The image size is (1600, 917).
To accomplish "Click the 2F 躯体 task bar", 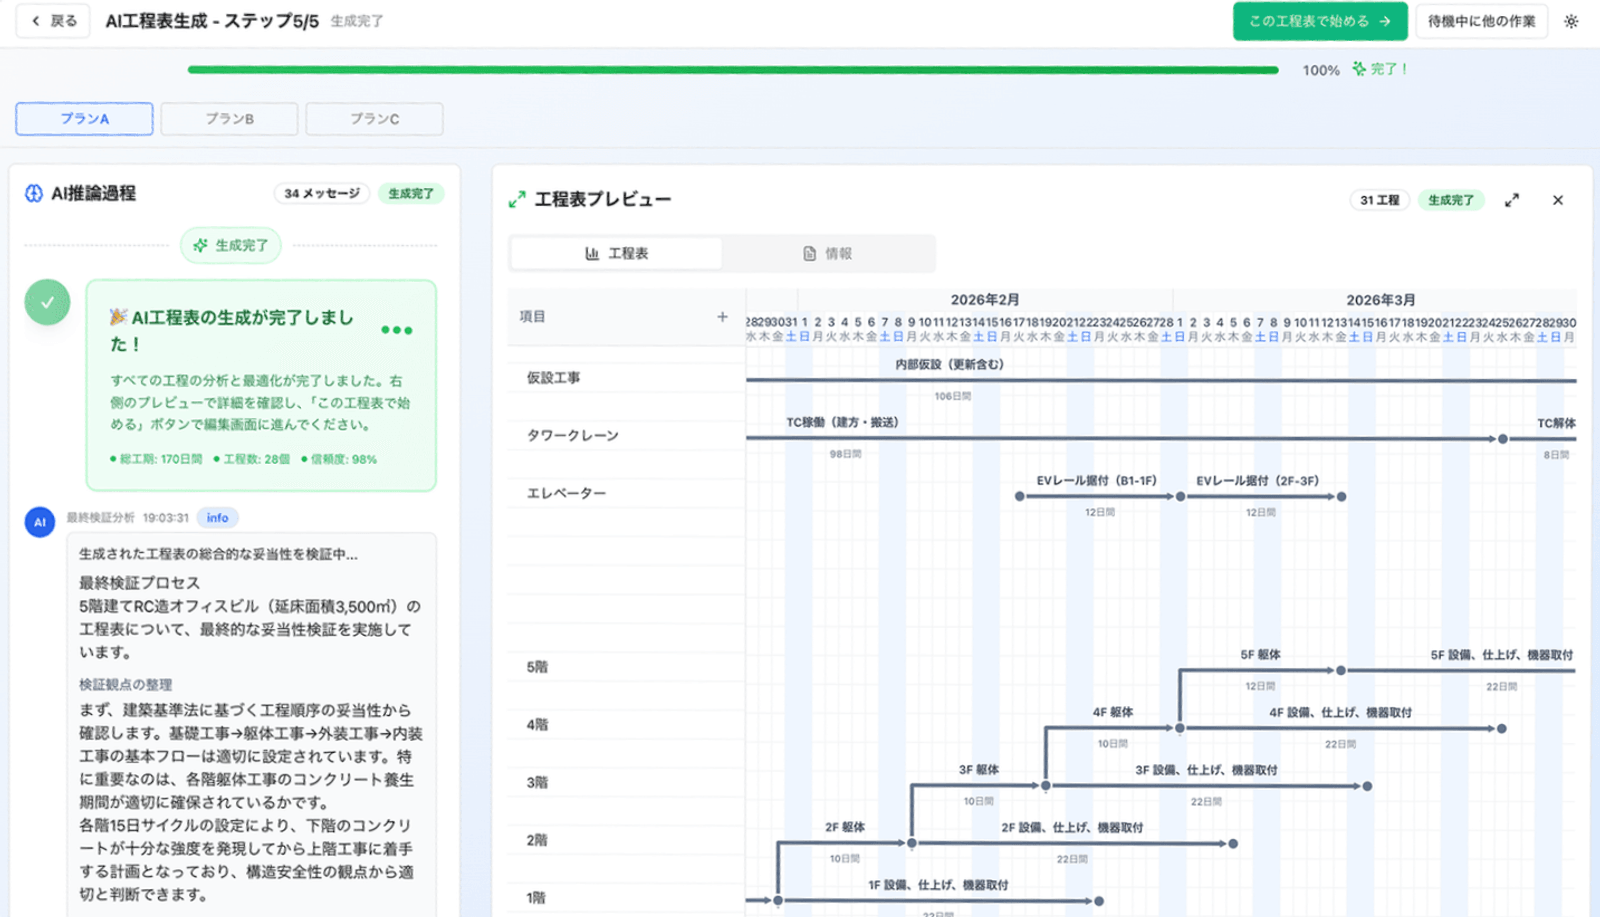I will tap(845, 844).
